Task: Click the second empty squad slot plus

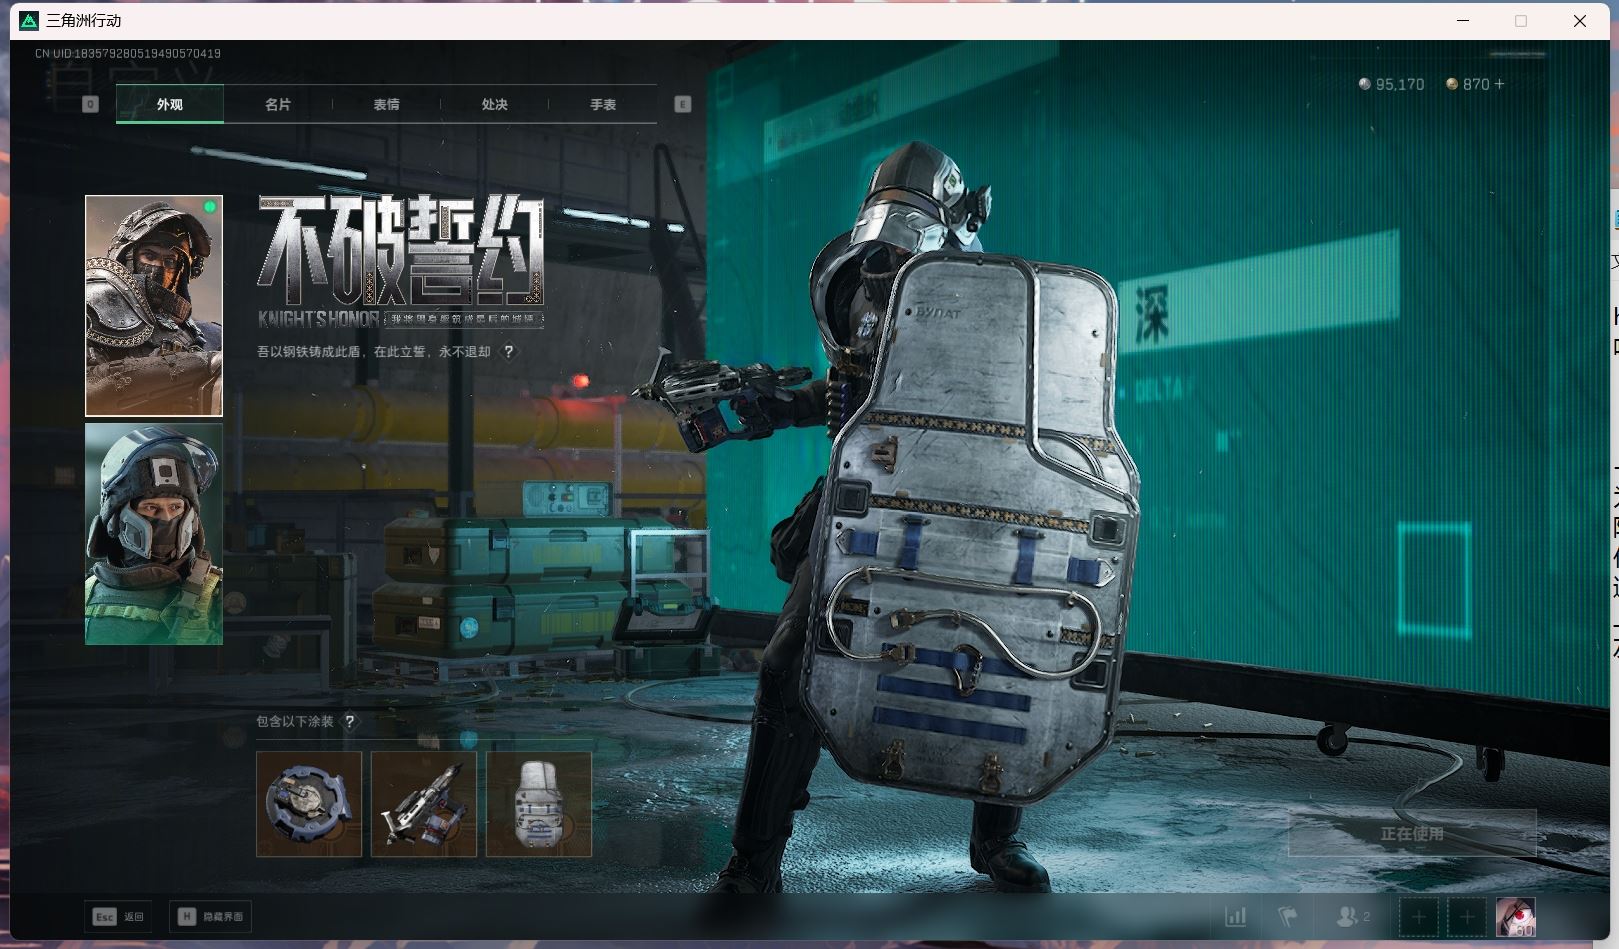Action: click(1466, 916)
